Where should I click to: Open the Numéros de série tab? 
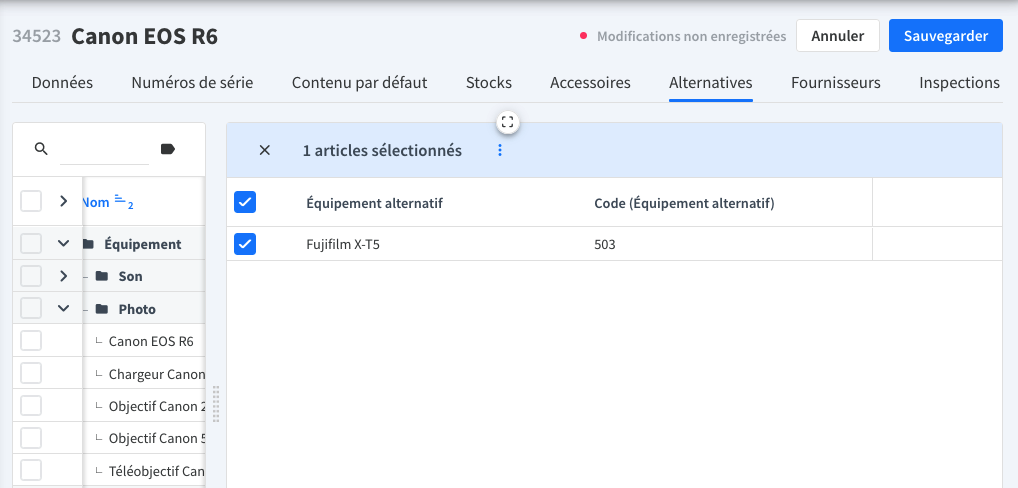point(192,83)
